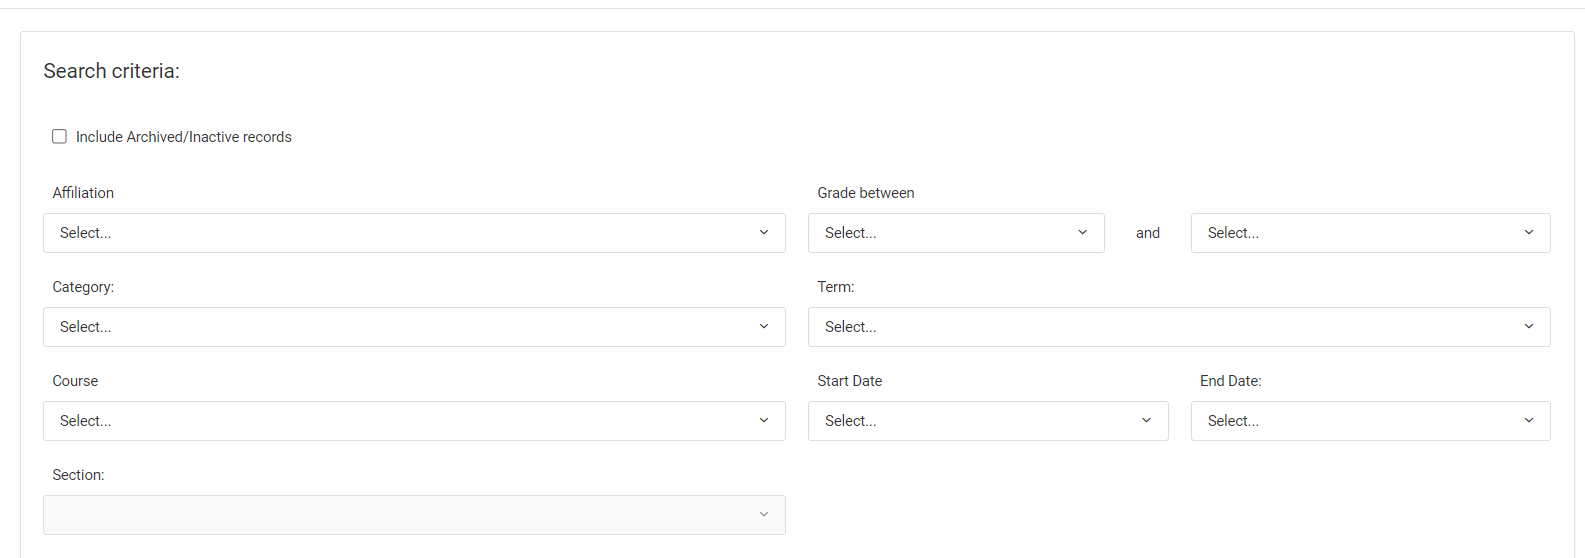Click the chevron arrow of the upper Grade limit dropdown

(1529, 233)
